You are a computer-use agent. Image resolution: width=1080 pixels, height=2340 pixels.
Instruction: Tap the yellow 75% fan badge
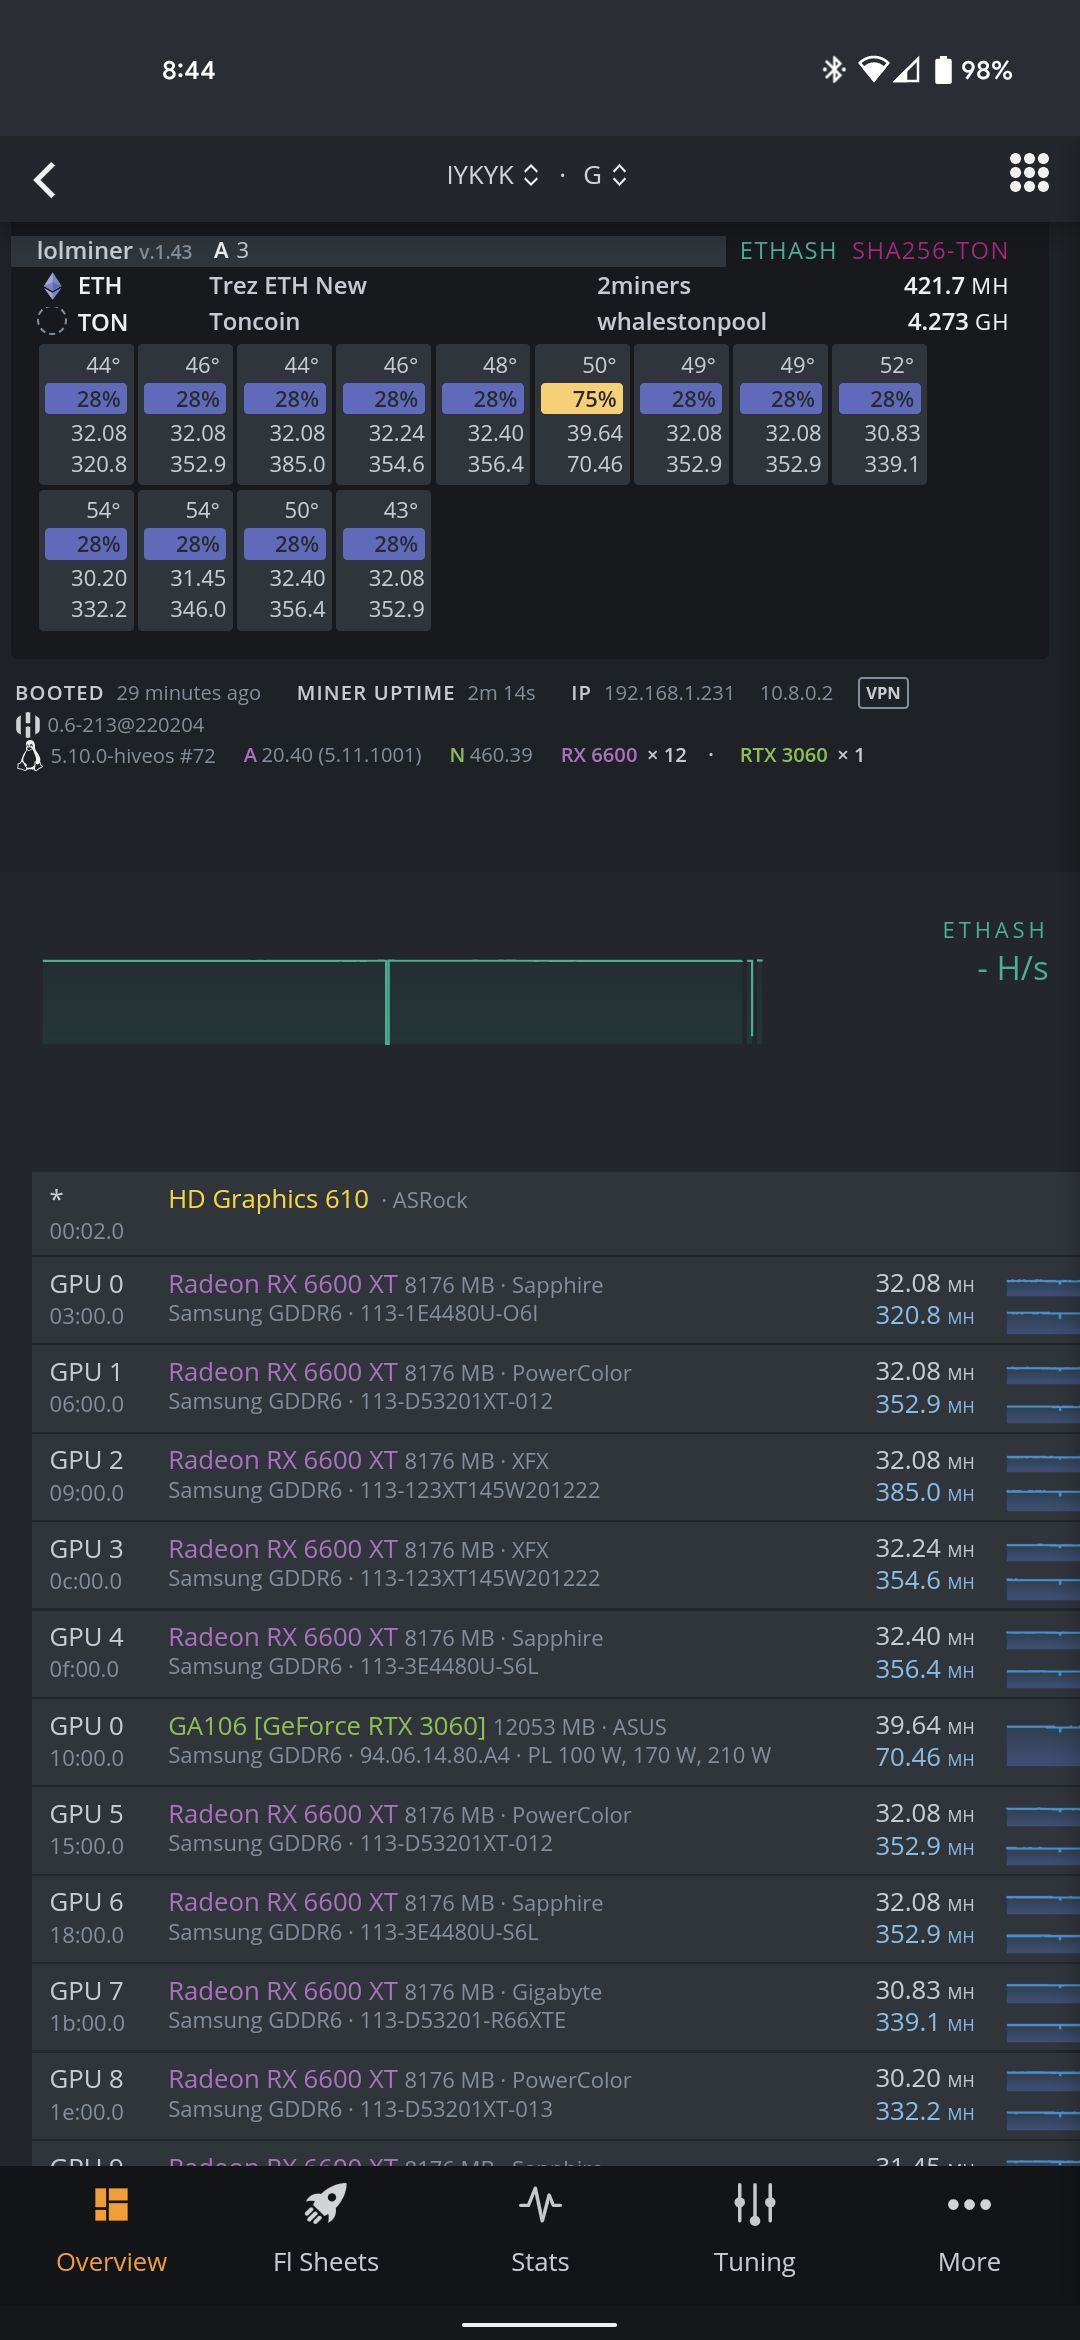click(582, 399)
